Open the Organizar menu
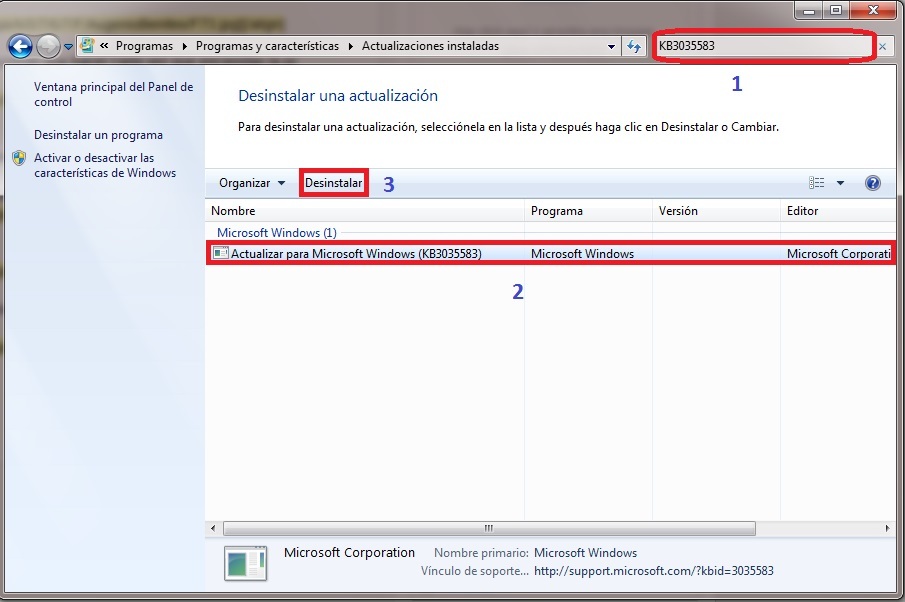Screen dimensions: 905x602 point(252,183)
